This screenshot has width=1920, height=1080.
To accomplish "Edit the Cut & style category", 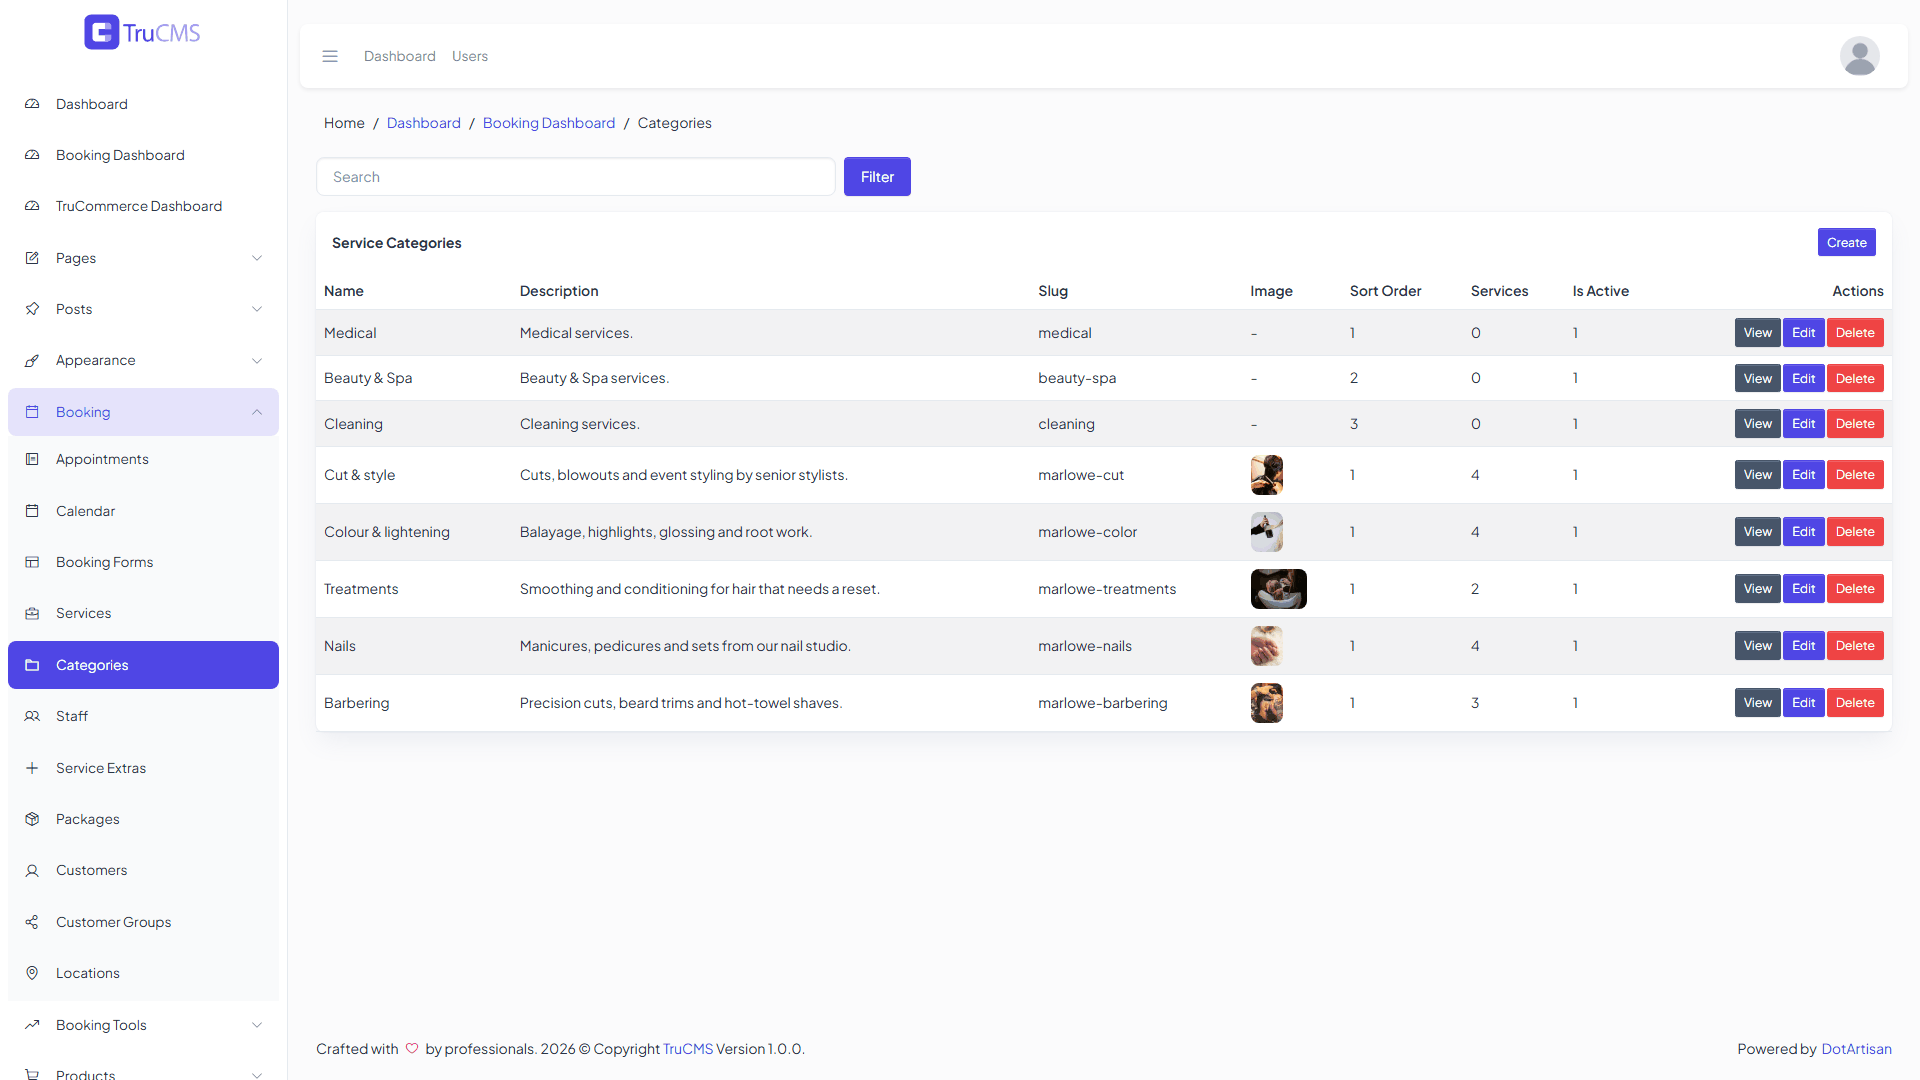I will [1803, 475].
